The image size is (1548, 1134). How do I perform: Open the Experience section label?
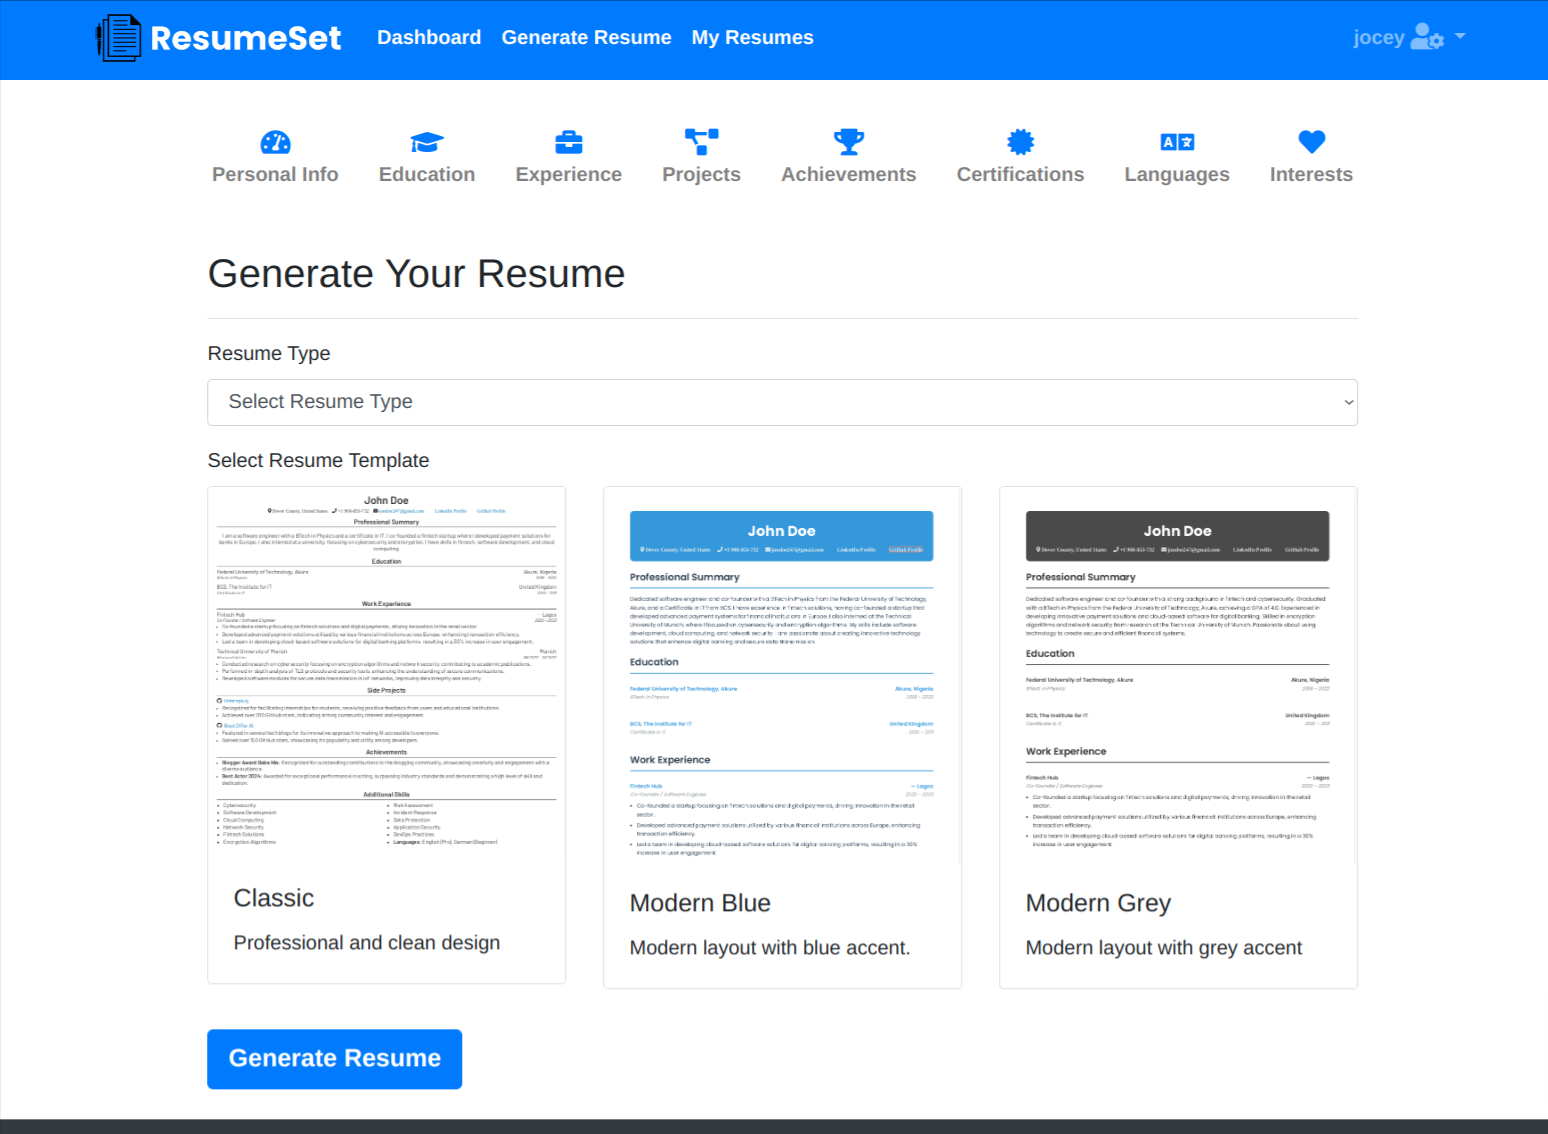click(x=569, y=174)
